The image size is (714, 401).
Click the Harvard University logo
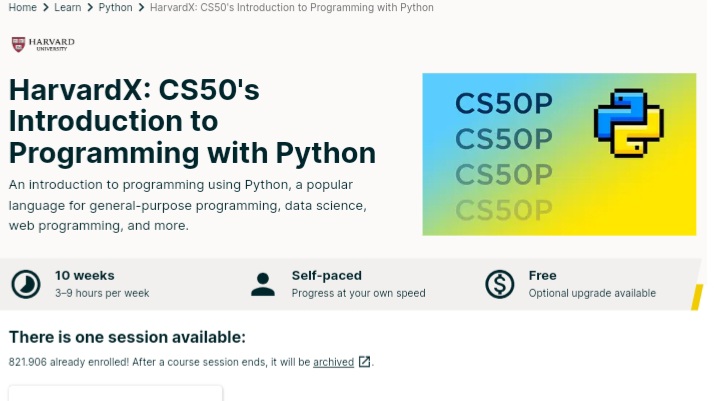[42, 45]
